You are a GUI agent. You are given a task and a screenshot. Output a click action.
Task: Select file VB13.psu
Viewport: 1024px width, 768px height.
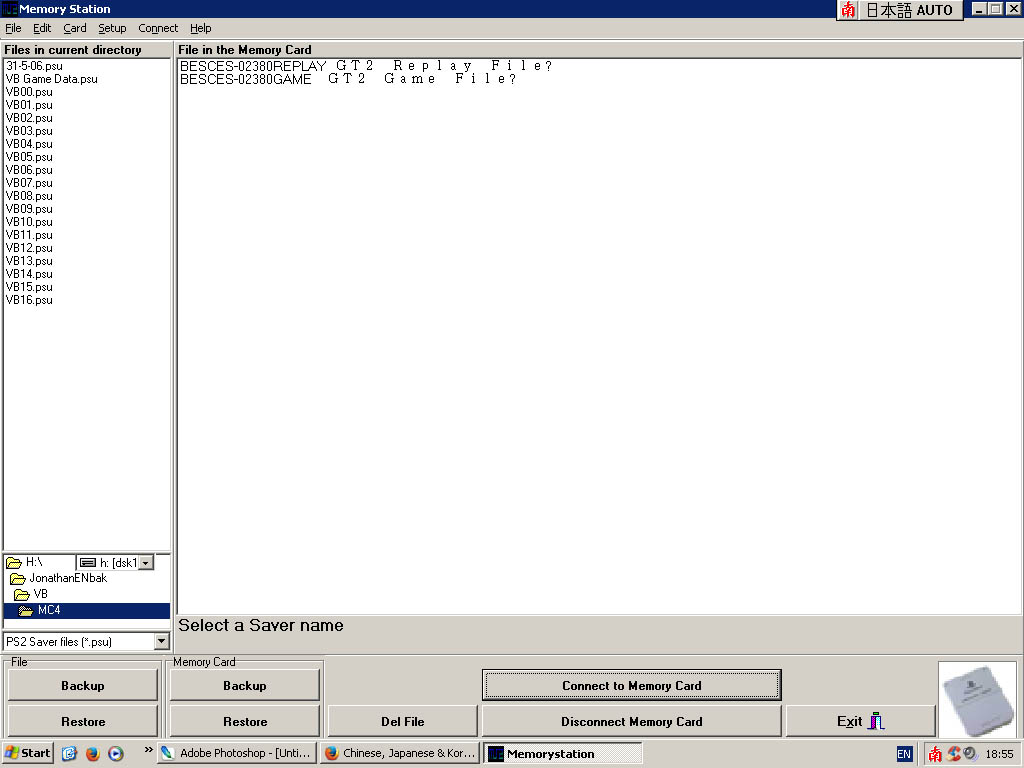coord(29,261)
